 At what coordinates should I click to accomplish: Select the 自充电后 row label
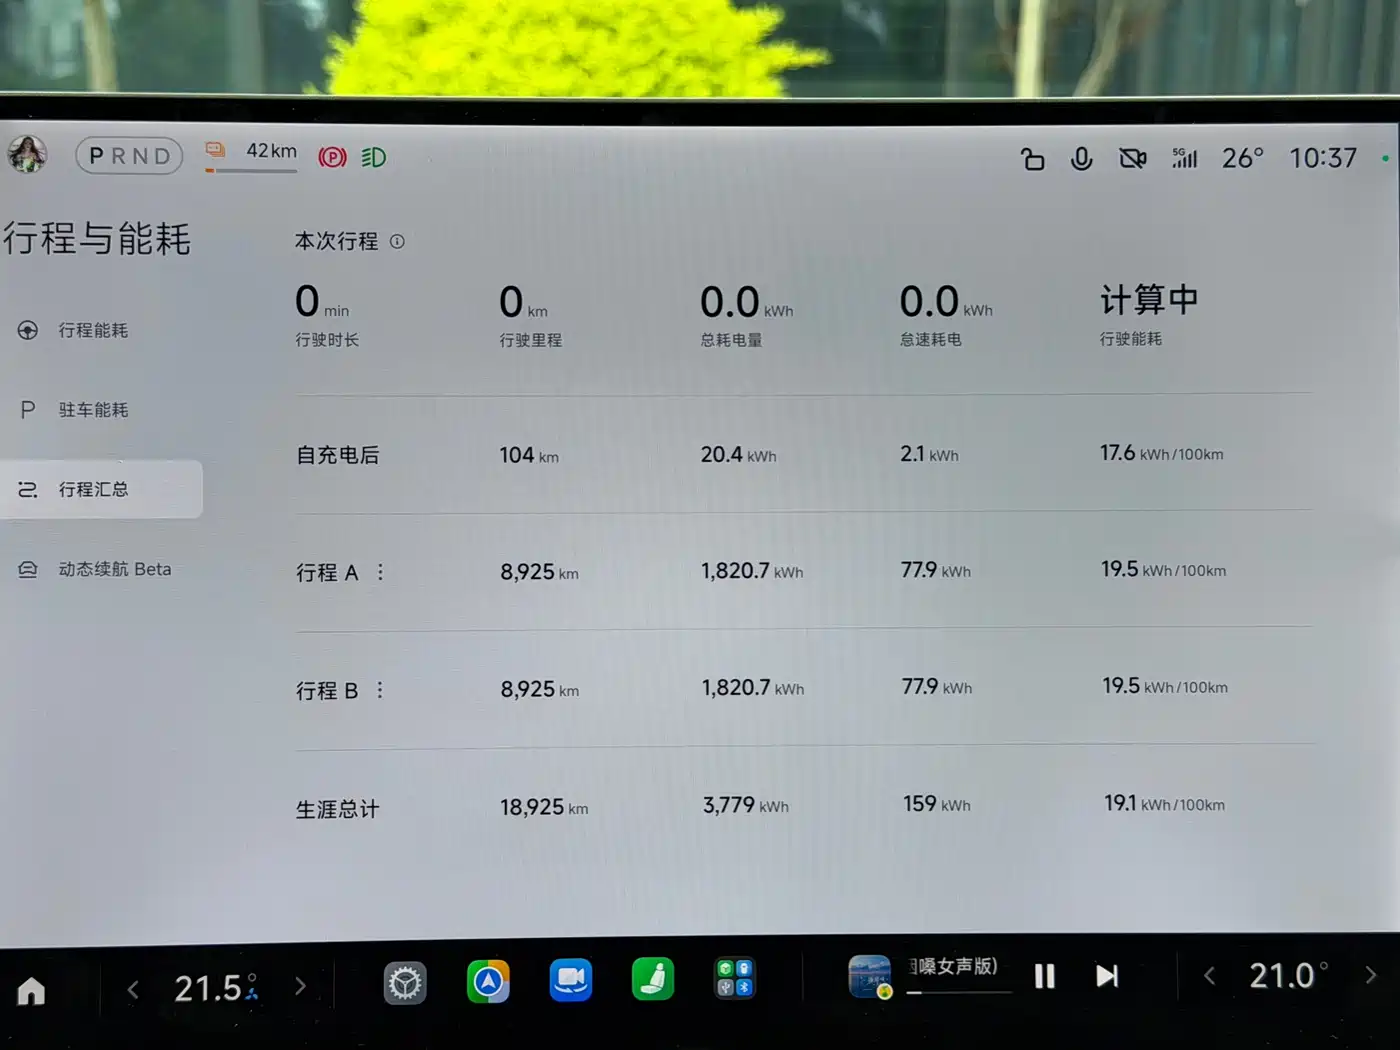pyautogui.click(x=338, y=455)
